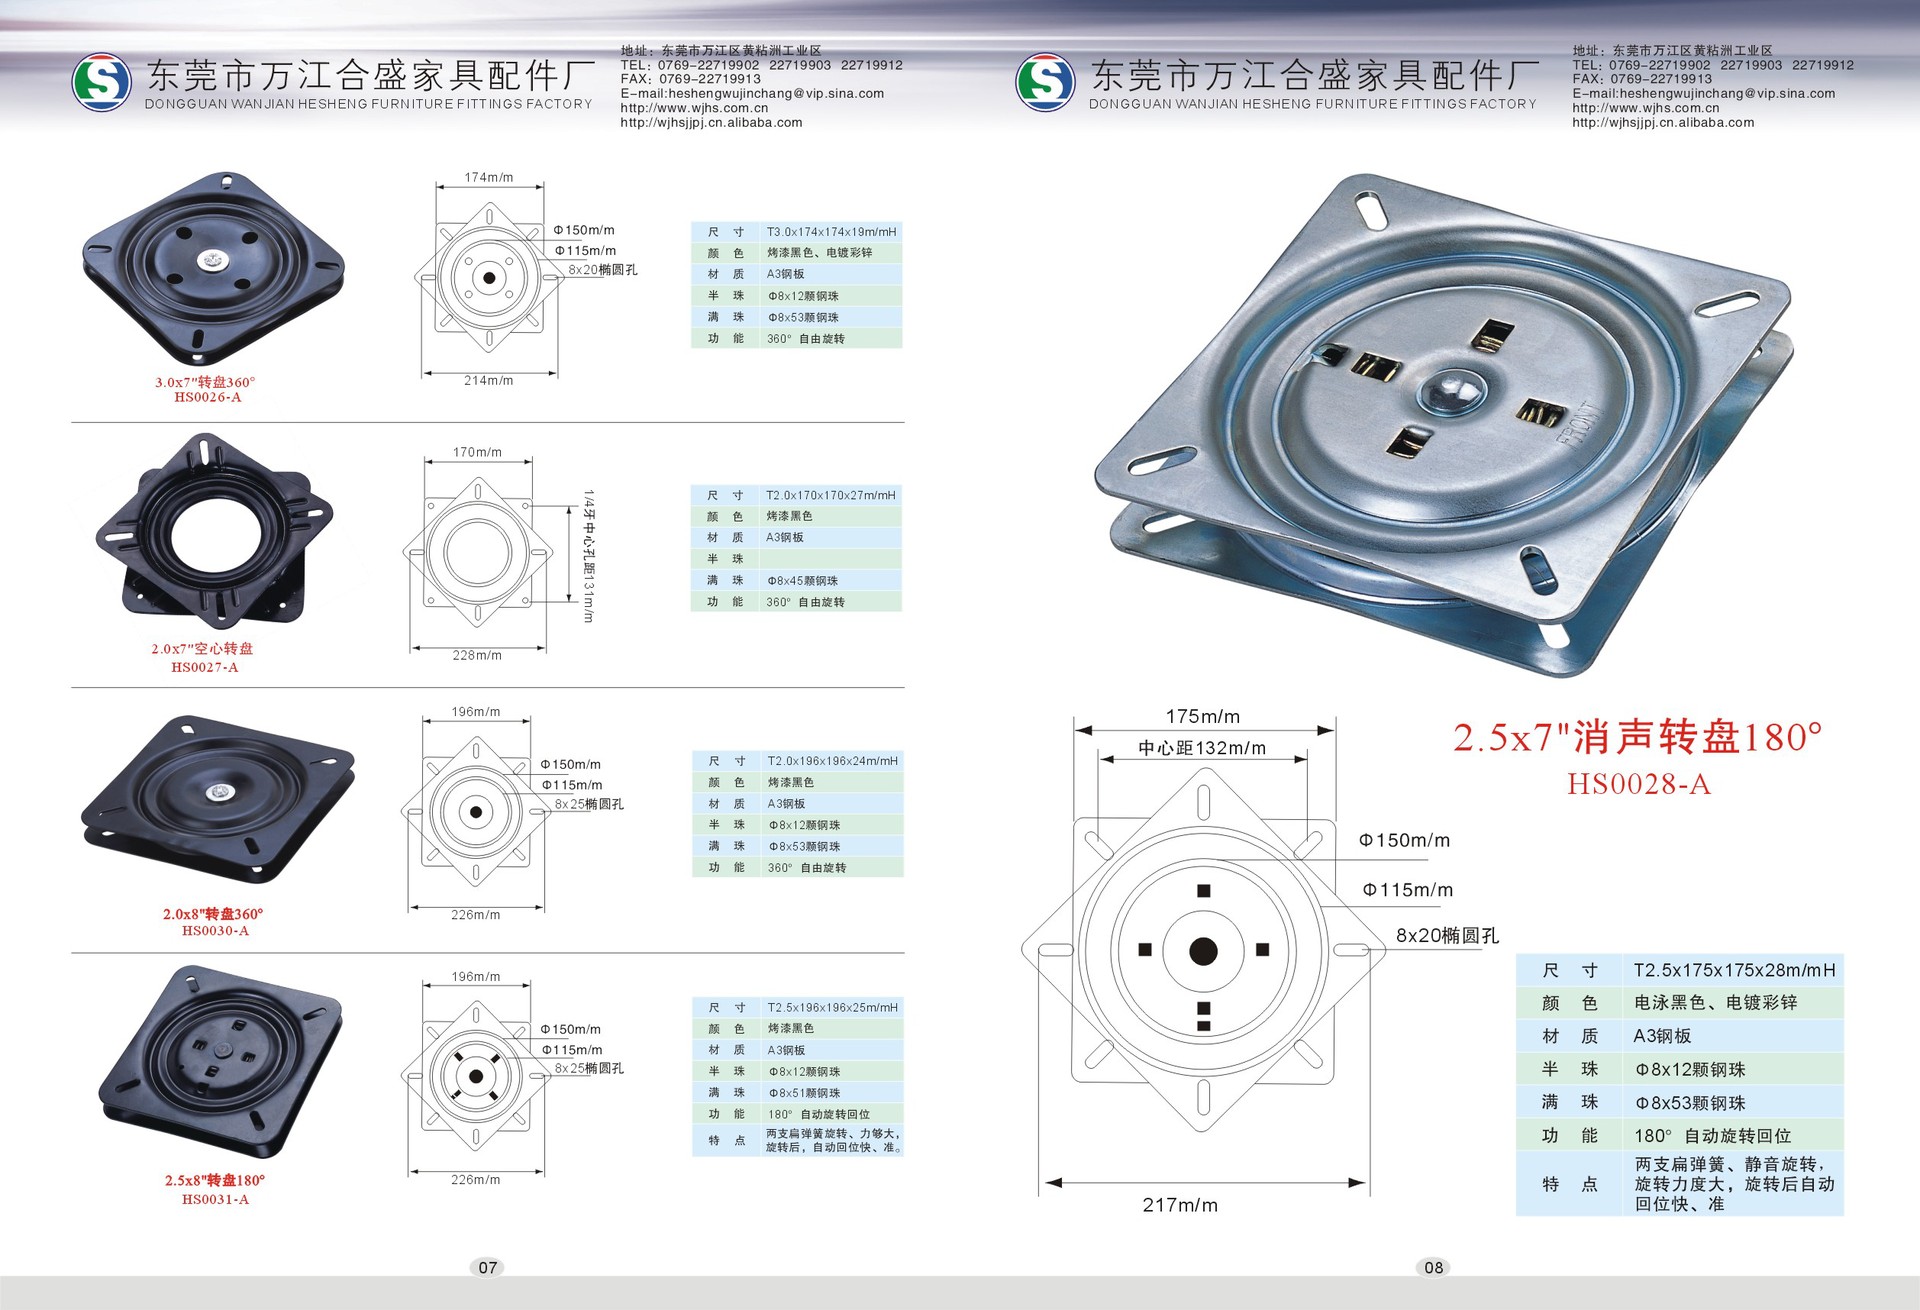Click the left page TEL phone number line
Screen dimensions: 1920x1310
(x=761, y=65)
